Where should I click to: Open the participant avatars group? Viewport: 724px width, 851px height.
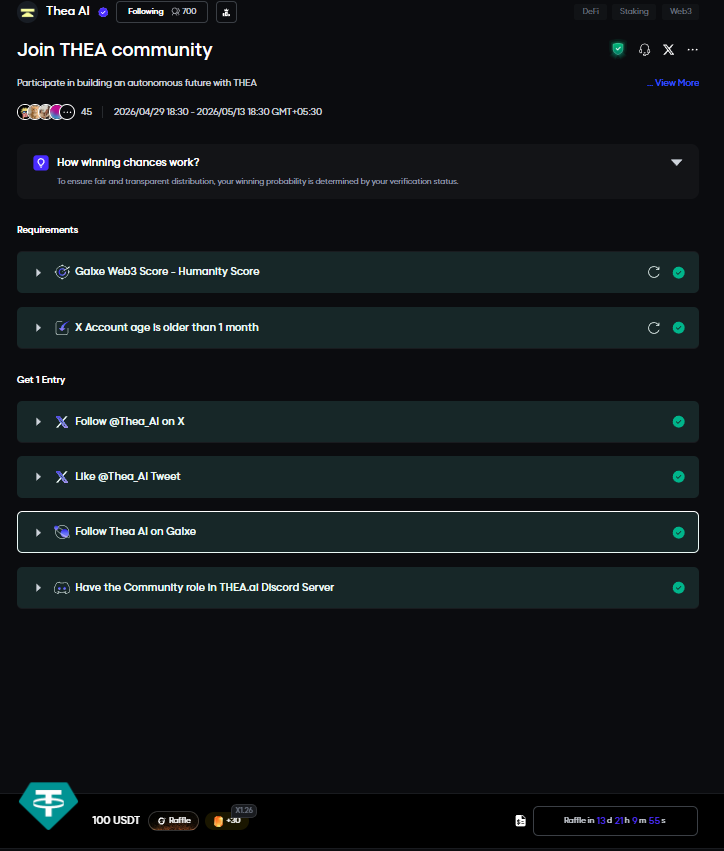click(46, 112)
